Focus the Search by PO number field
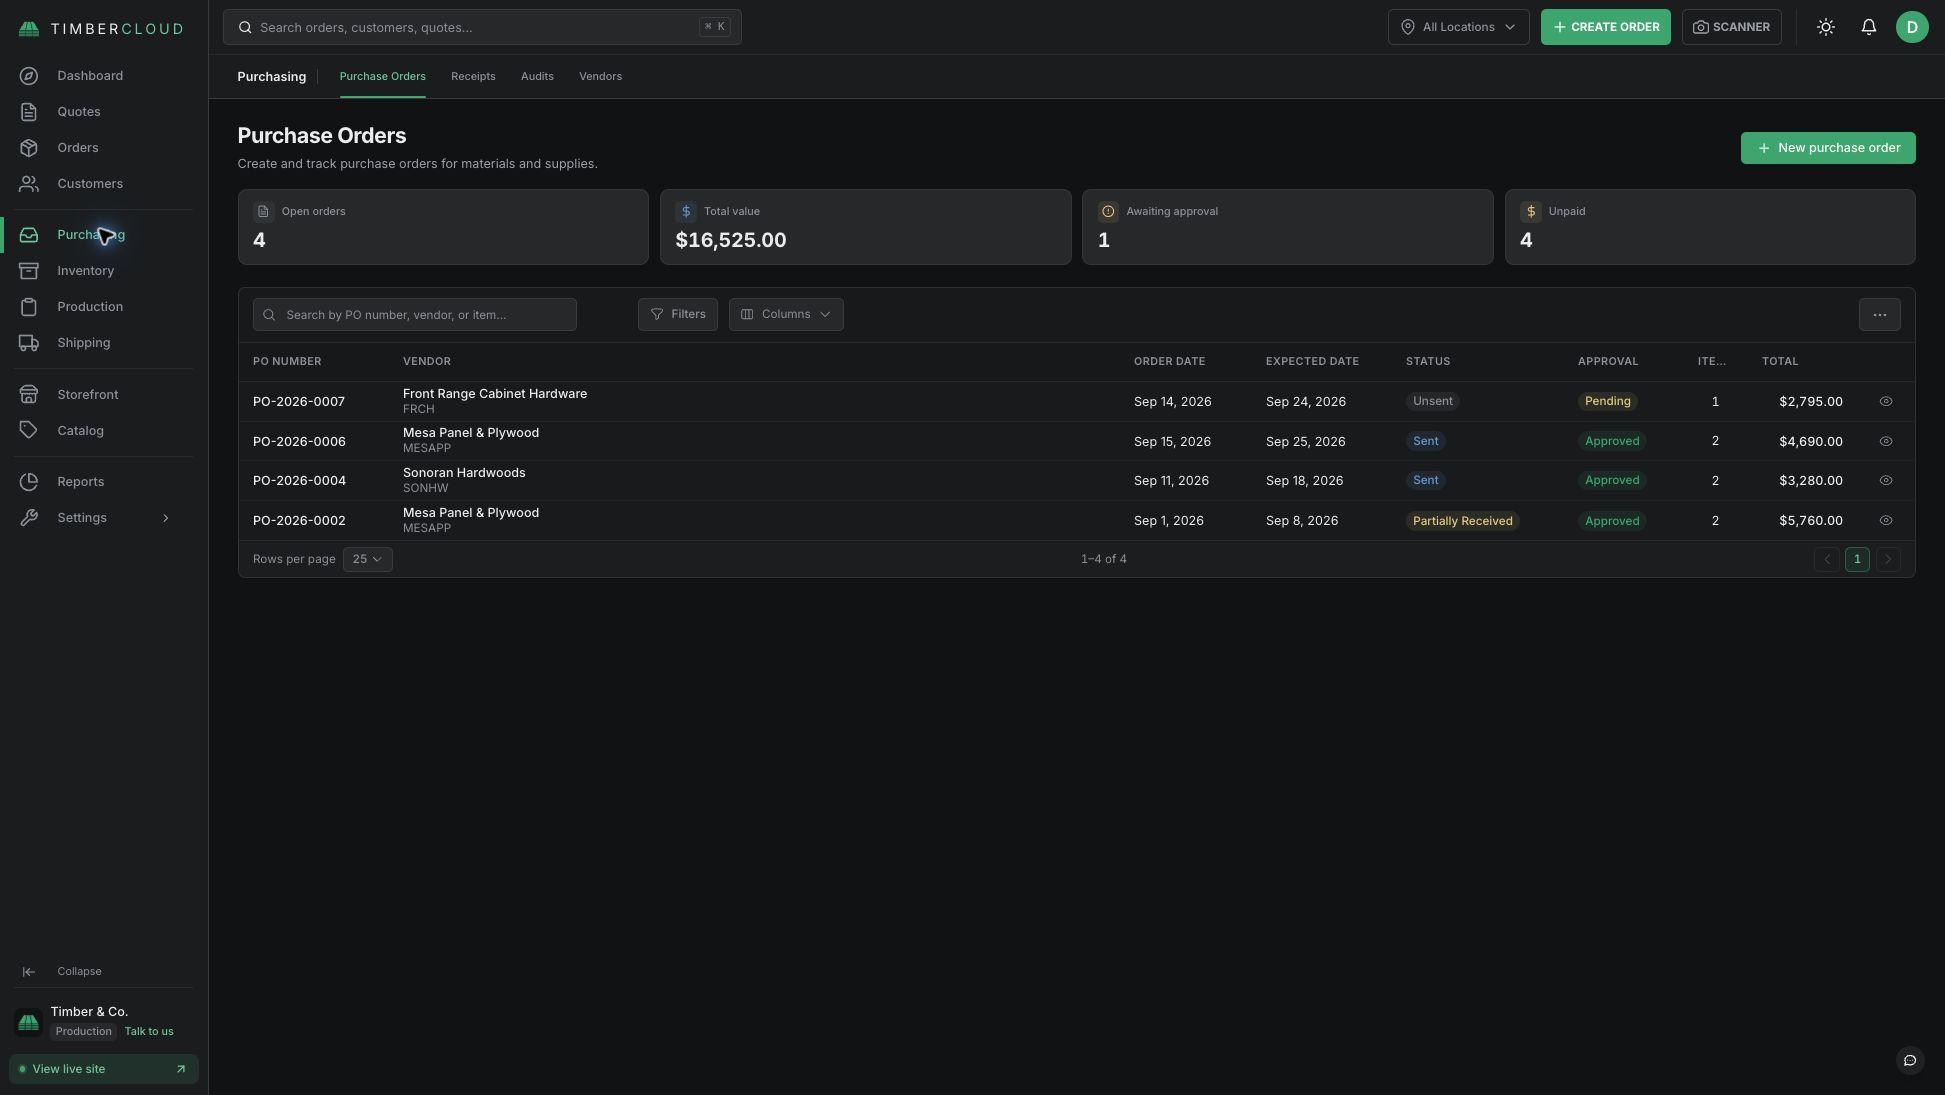Screen dimensions: 1945x1095 pos(415,315)
